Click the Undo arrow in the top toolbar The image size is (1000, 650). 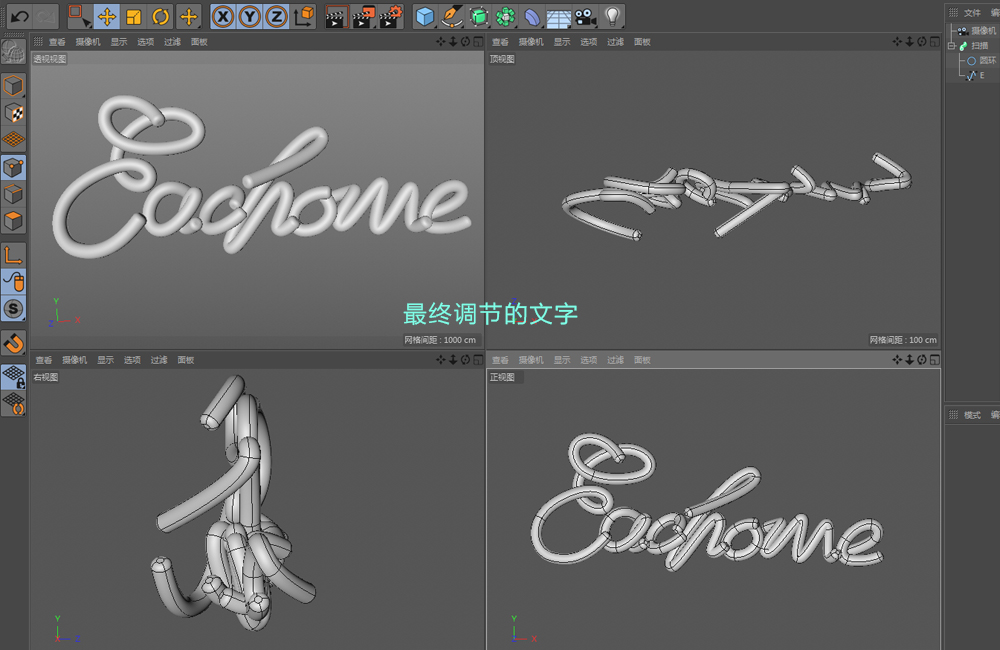point(19,17)
